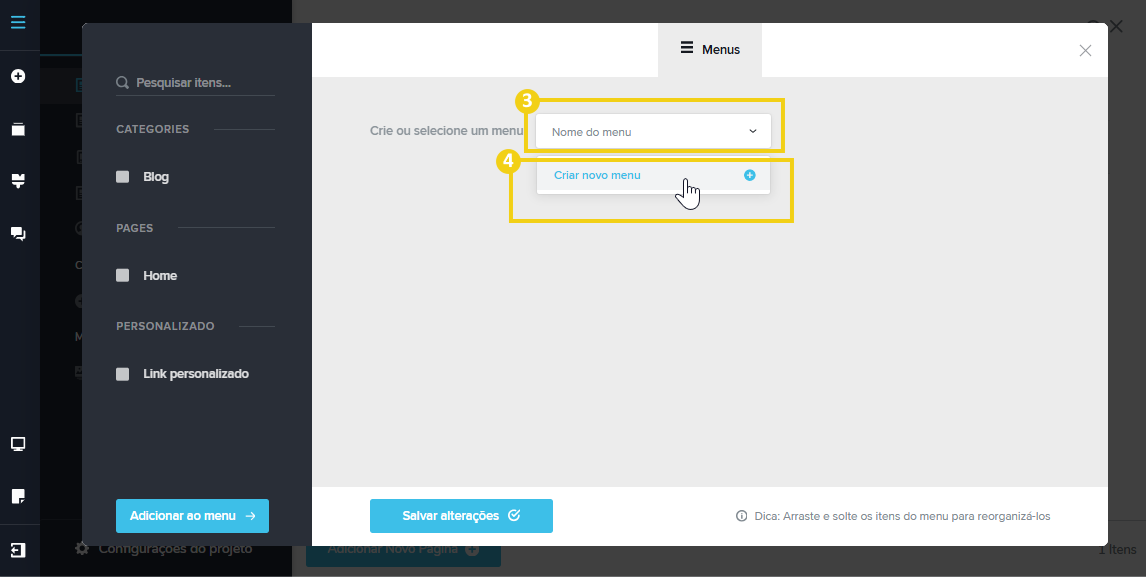Click the hamburger icon in Menus tab
The width and height of the screenshot is (1146, 577).
tap(687, 48)
